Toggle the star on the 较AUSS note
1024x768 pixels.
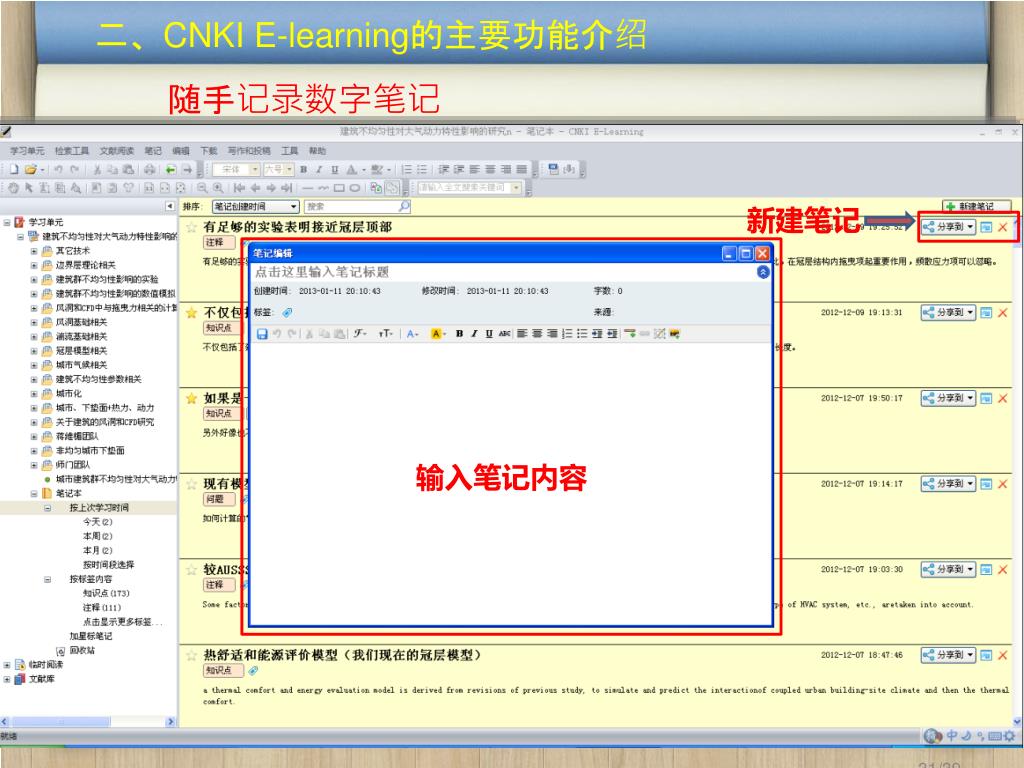coord(191,569)
